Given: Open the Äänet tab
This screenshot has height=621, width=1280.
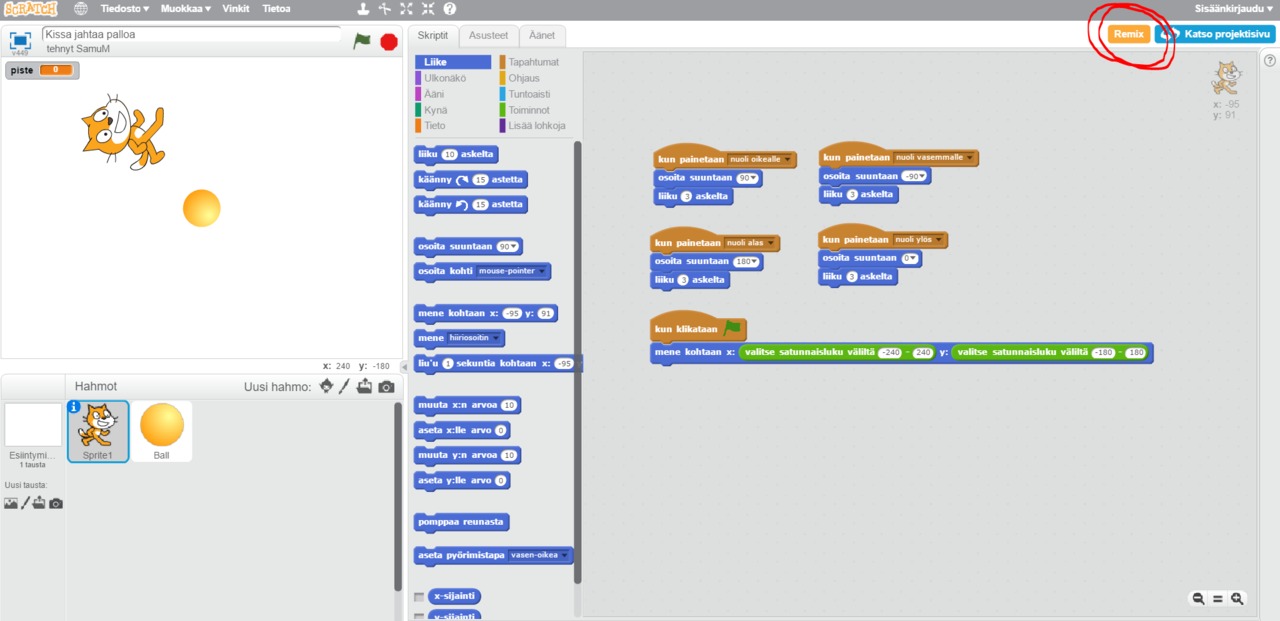Looking at the screenshot, I should (x=542, y=35).
